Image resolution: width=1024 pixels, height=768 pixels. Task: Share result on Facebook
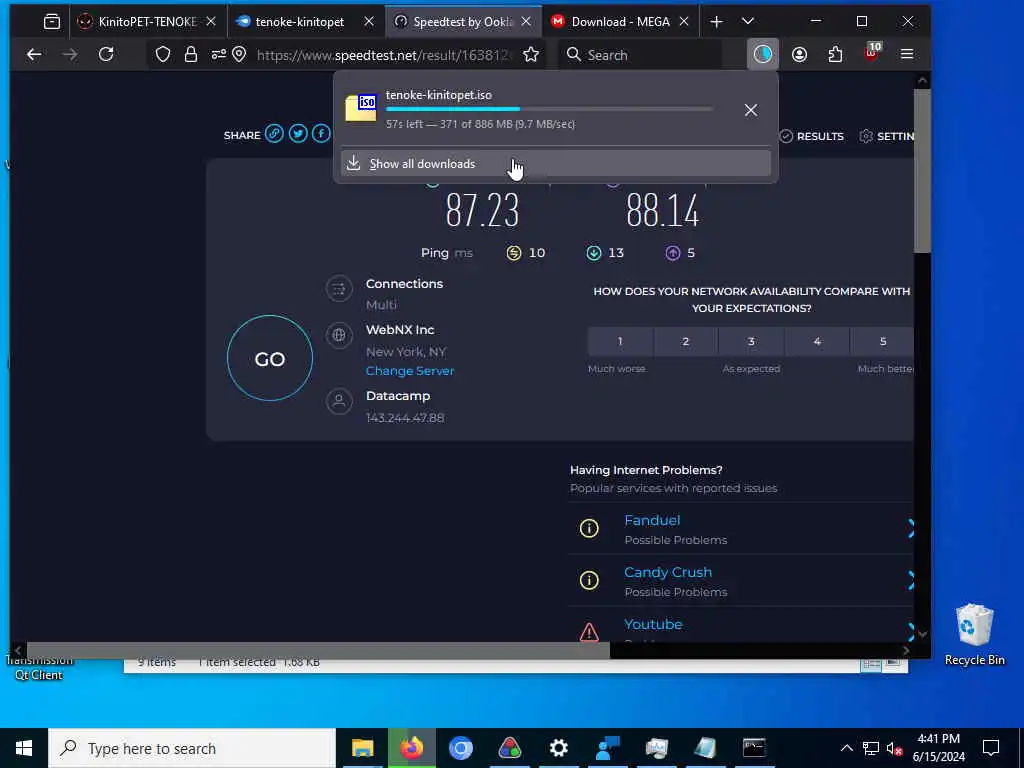pyautogui.click(x=321, y=135)
